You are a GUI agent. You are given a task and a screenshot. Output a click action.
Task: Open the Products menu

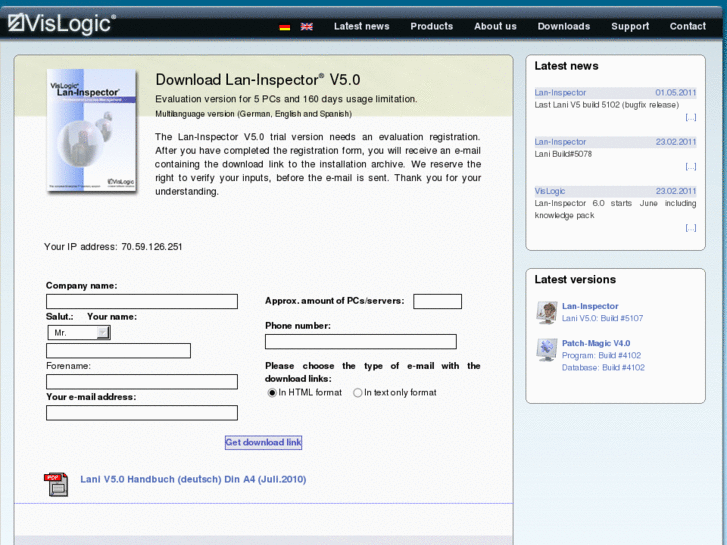pyautogui.click(x=432, y=26)
